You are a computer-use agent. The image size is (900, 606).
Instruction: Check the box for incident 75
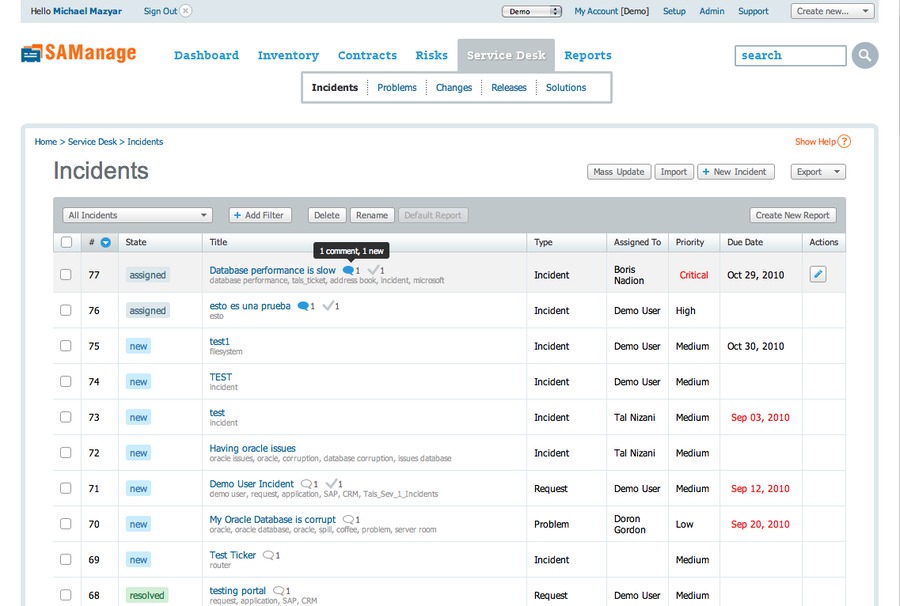(66, 345)
